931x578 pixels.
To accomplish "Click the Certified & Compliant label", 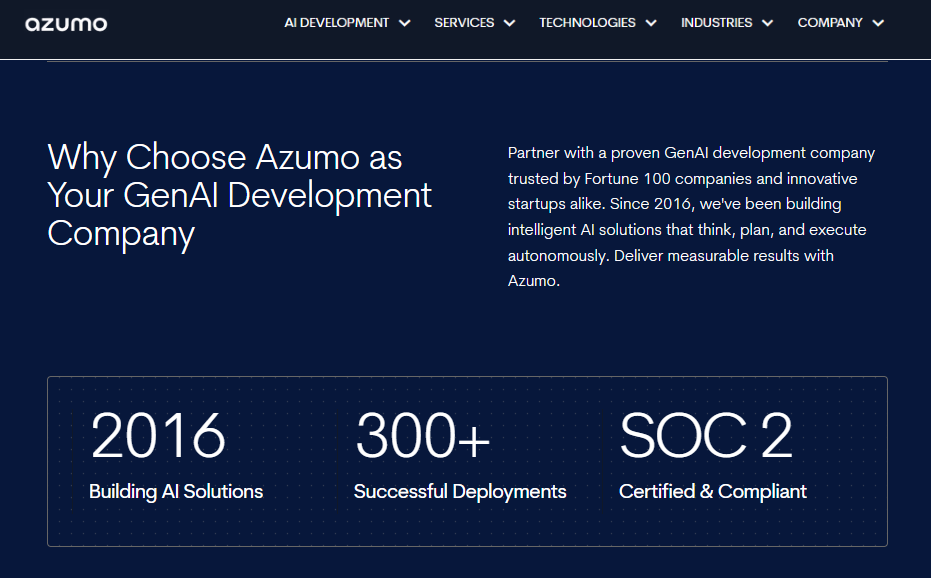I will [x=712, y=491].
